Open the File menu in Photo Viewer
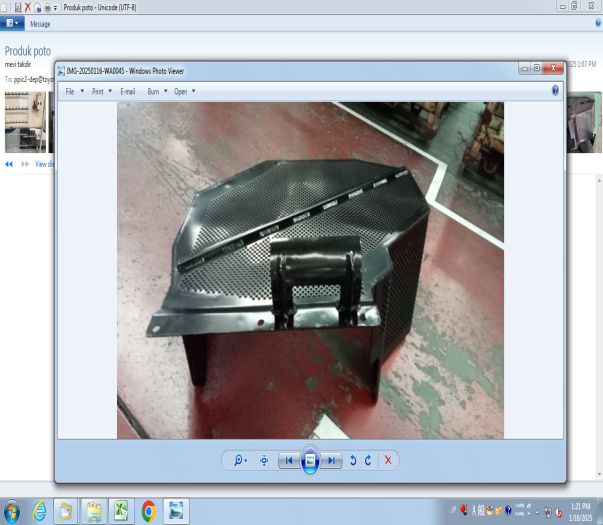Image resolution: width=603 pixels, height=525 pixels. [x=70, y=92]
